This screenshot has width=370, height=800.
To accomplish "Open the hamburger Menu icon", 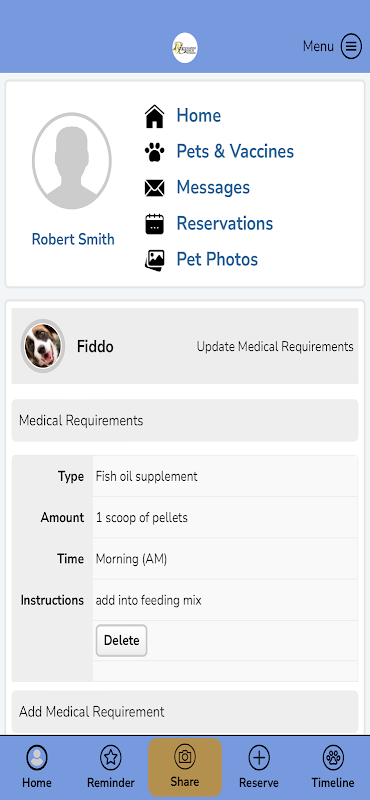I will [x=351, y=46].
